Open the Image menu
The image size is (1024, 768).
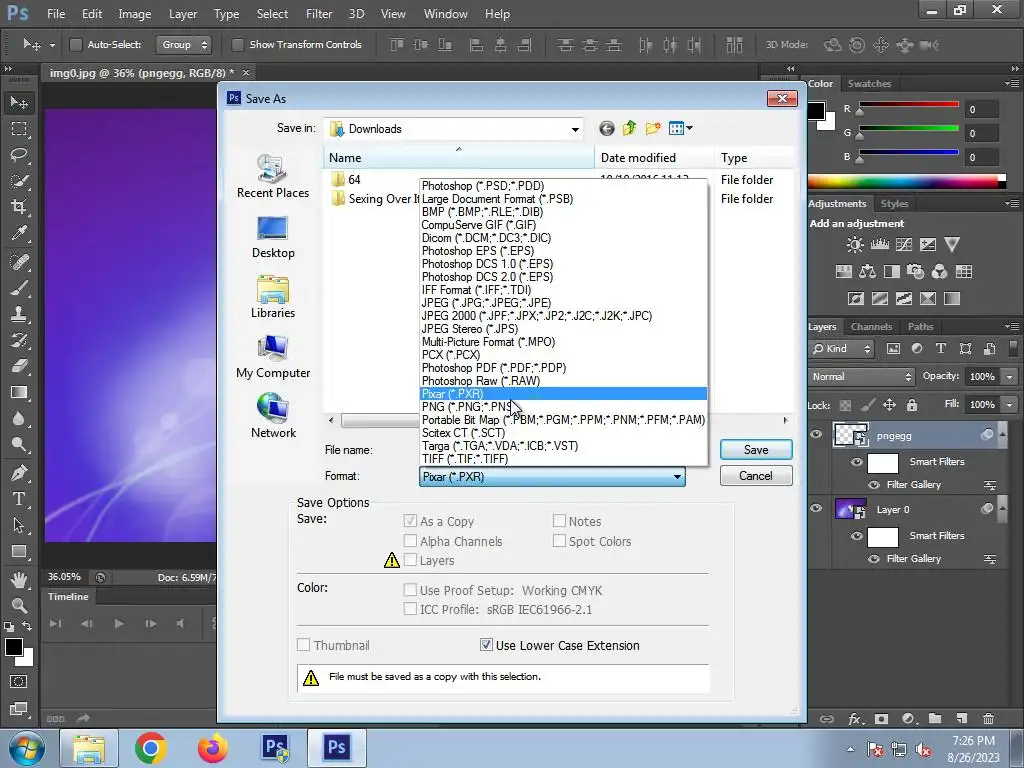(x=135, y=14)
